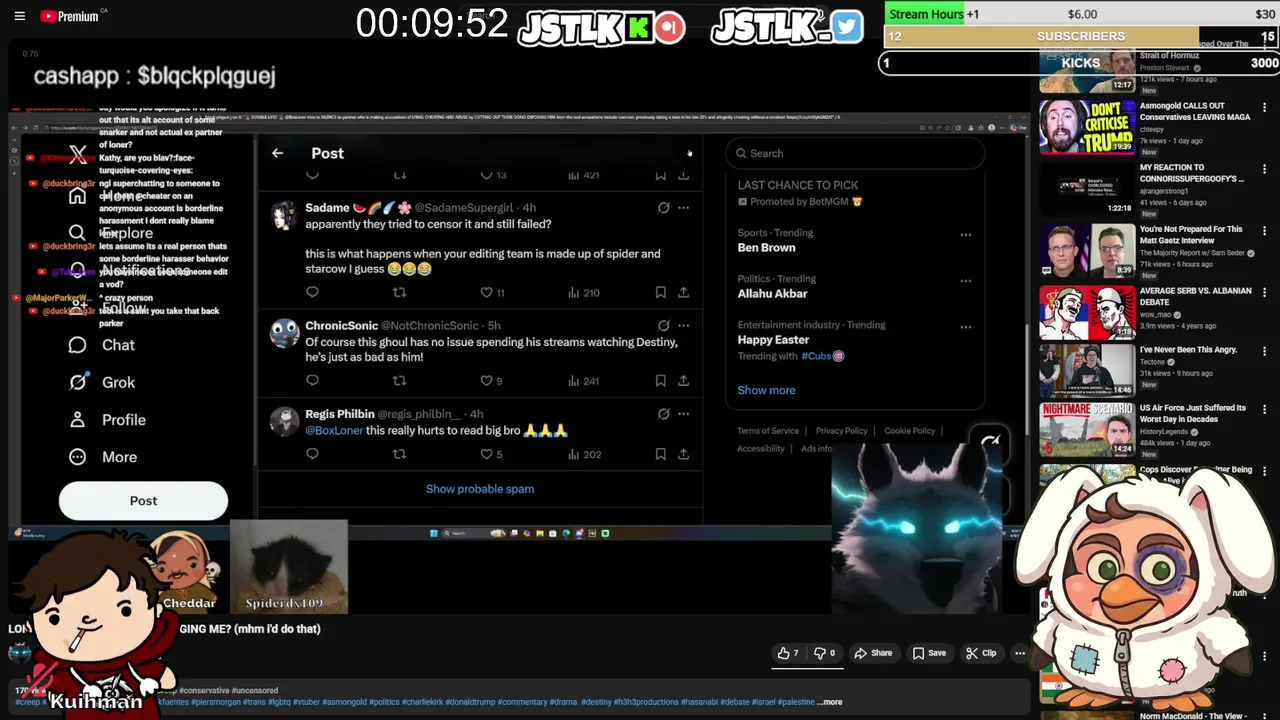Open Profile in the X sidebar

tap(107, 420)
